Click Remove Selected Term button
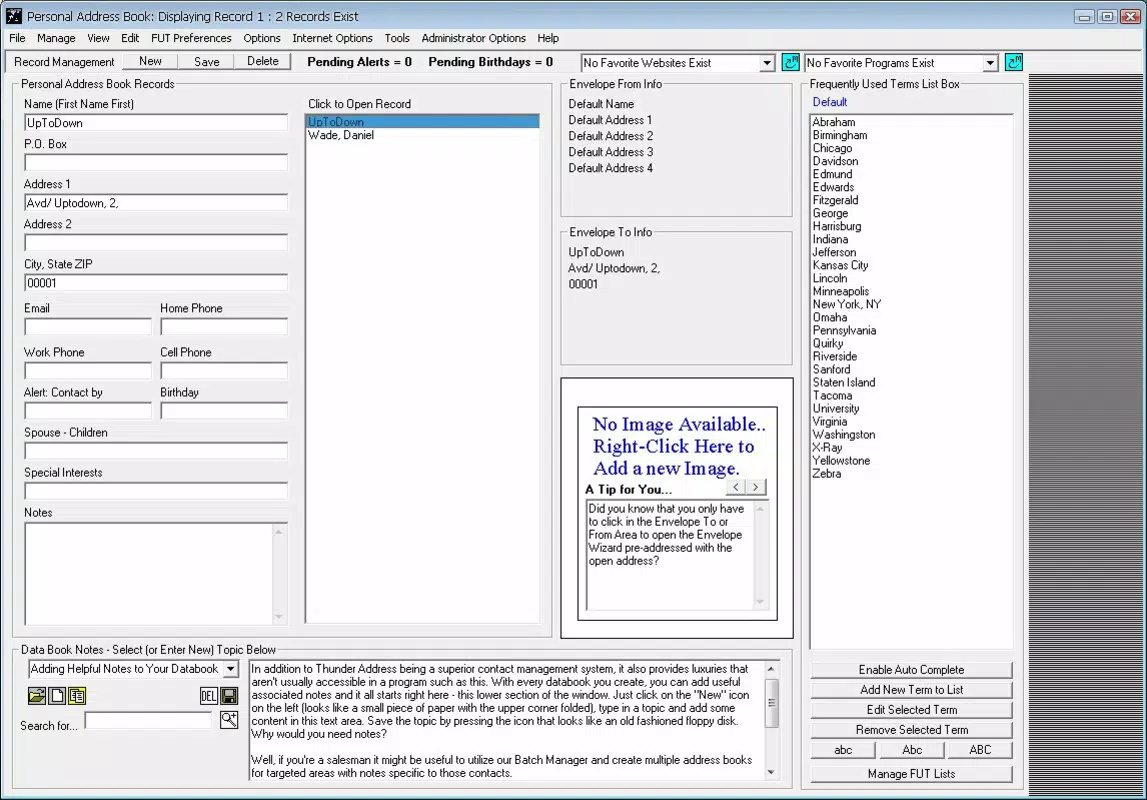Screen dimensions: 1147x800 click(x=911, y=730)
